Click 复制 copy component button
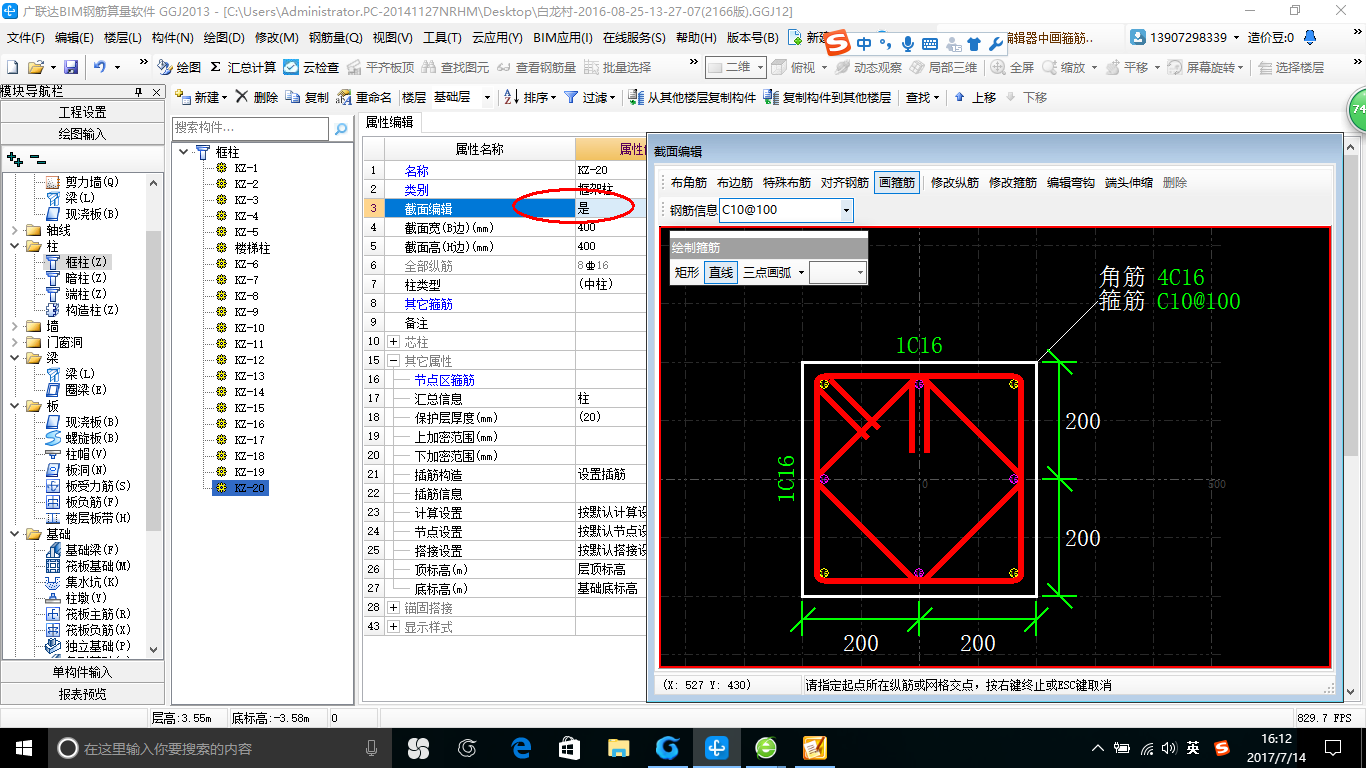The image size is (1366, 768). [x=307, y=97]
